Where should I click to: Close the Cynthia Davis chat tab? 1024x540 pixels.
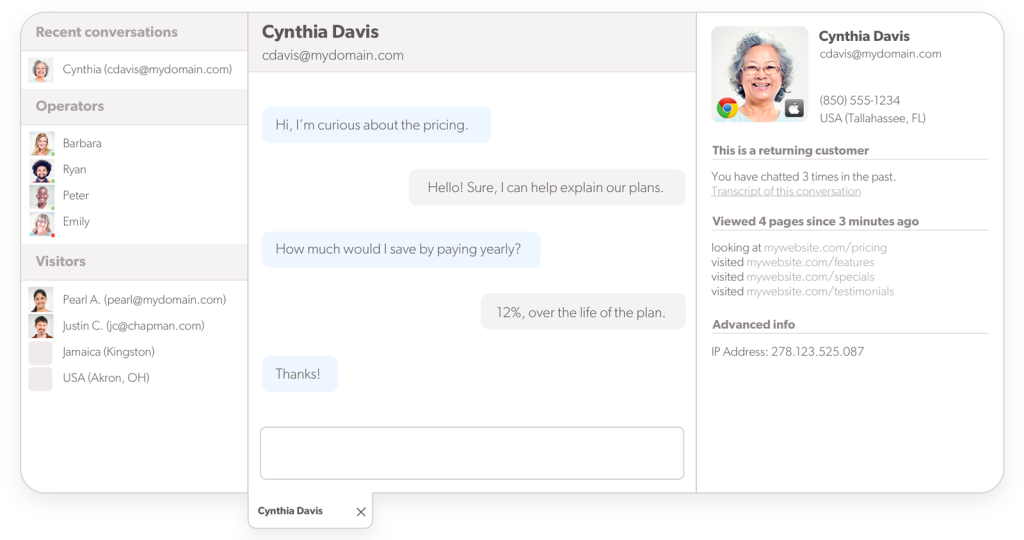pyautogui.click(x=361, y=512)
